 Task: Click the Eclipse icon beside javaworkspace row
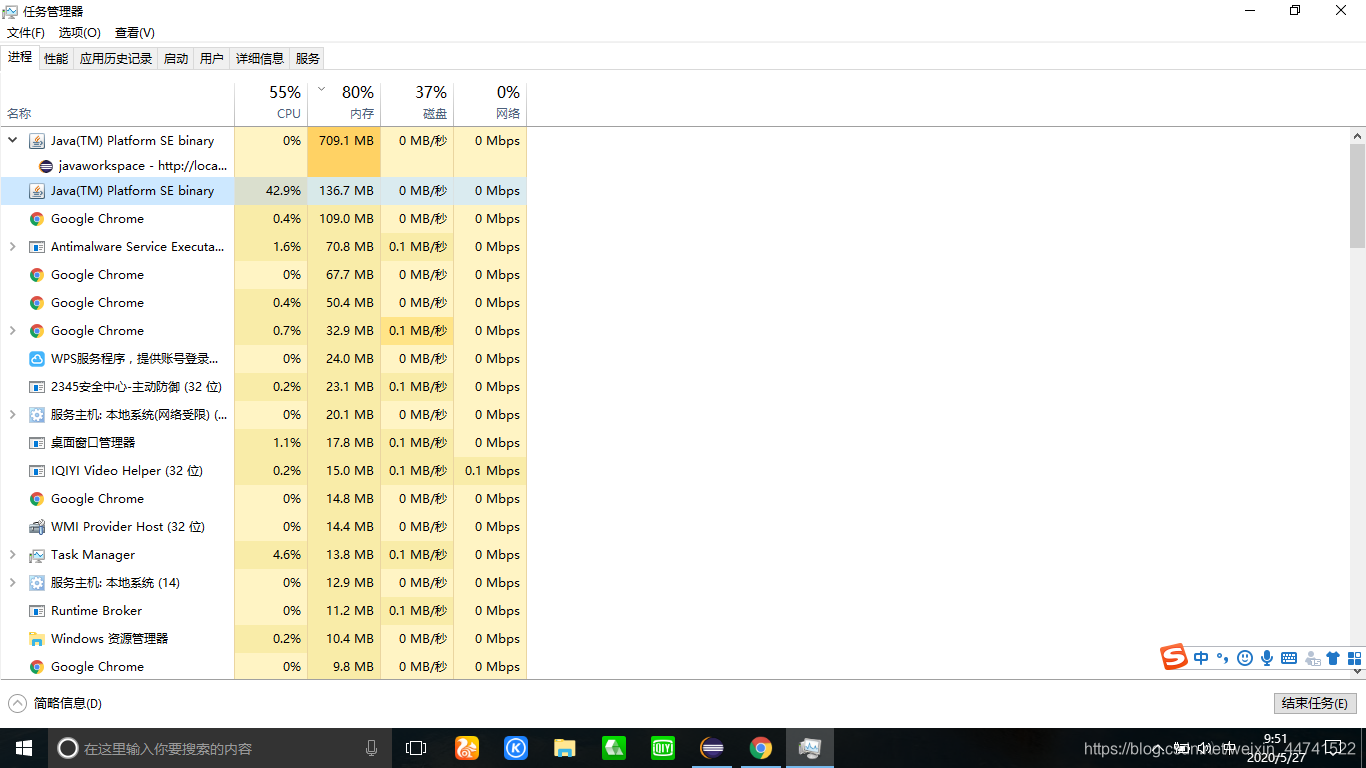tap(45, 166)
